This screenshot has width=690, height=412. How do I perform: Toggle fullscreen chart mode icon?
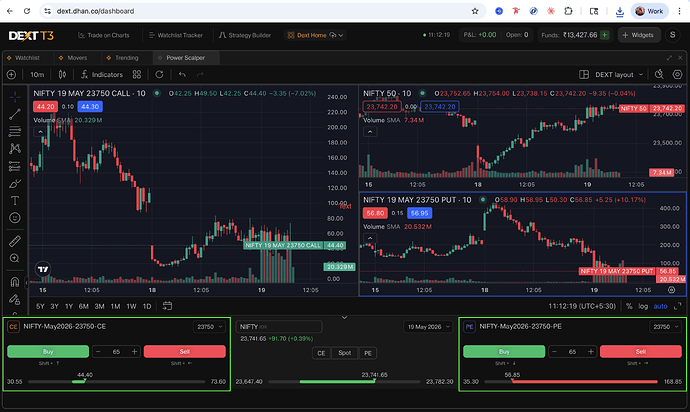(x=678, y=306)
